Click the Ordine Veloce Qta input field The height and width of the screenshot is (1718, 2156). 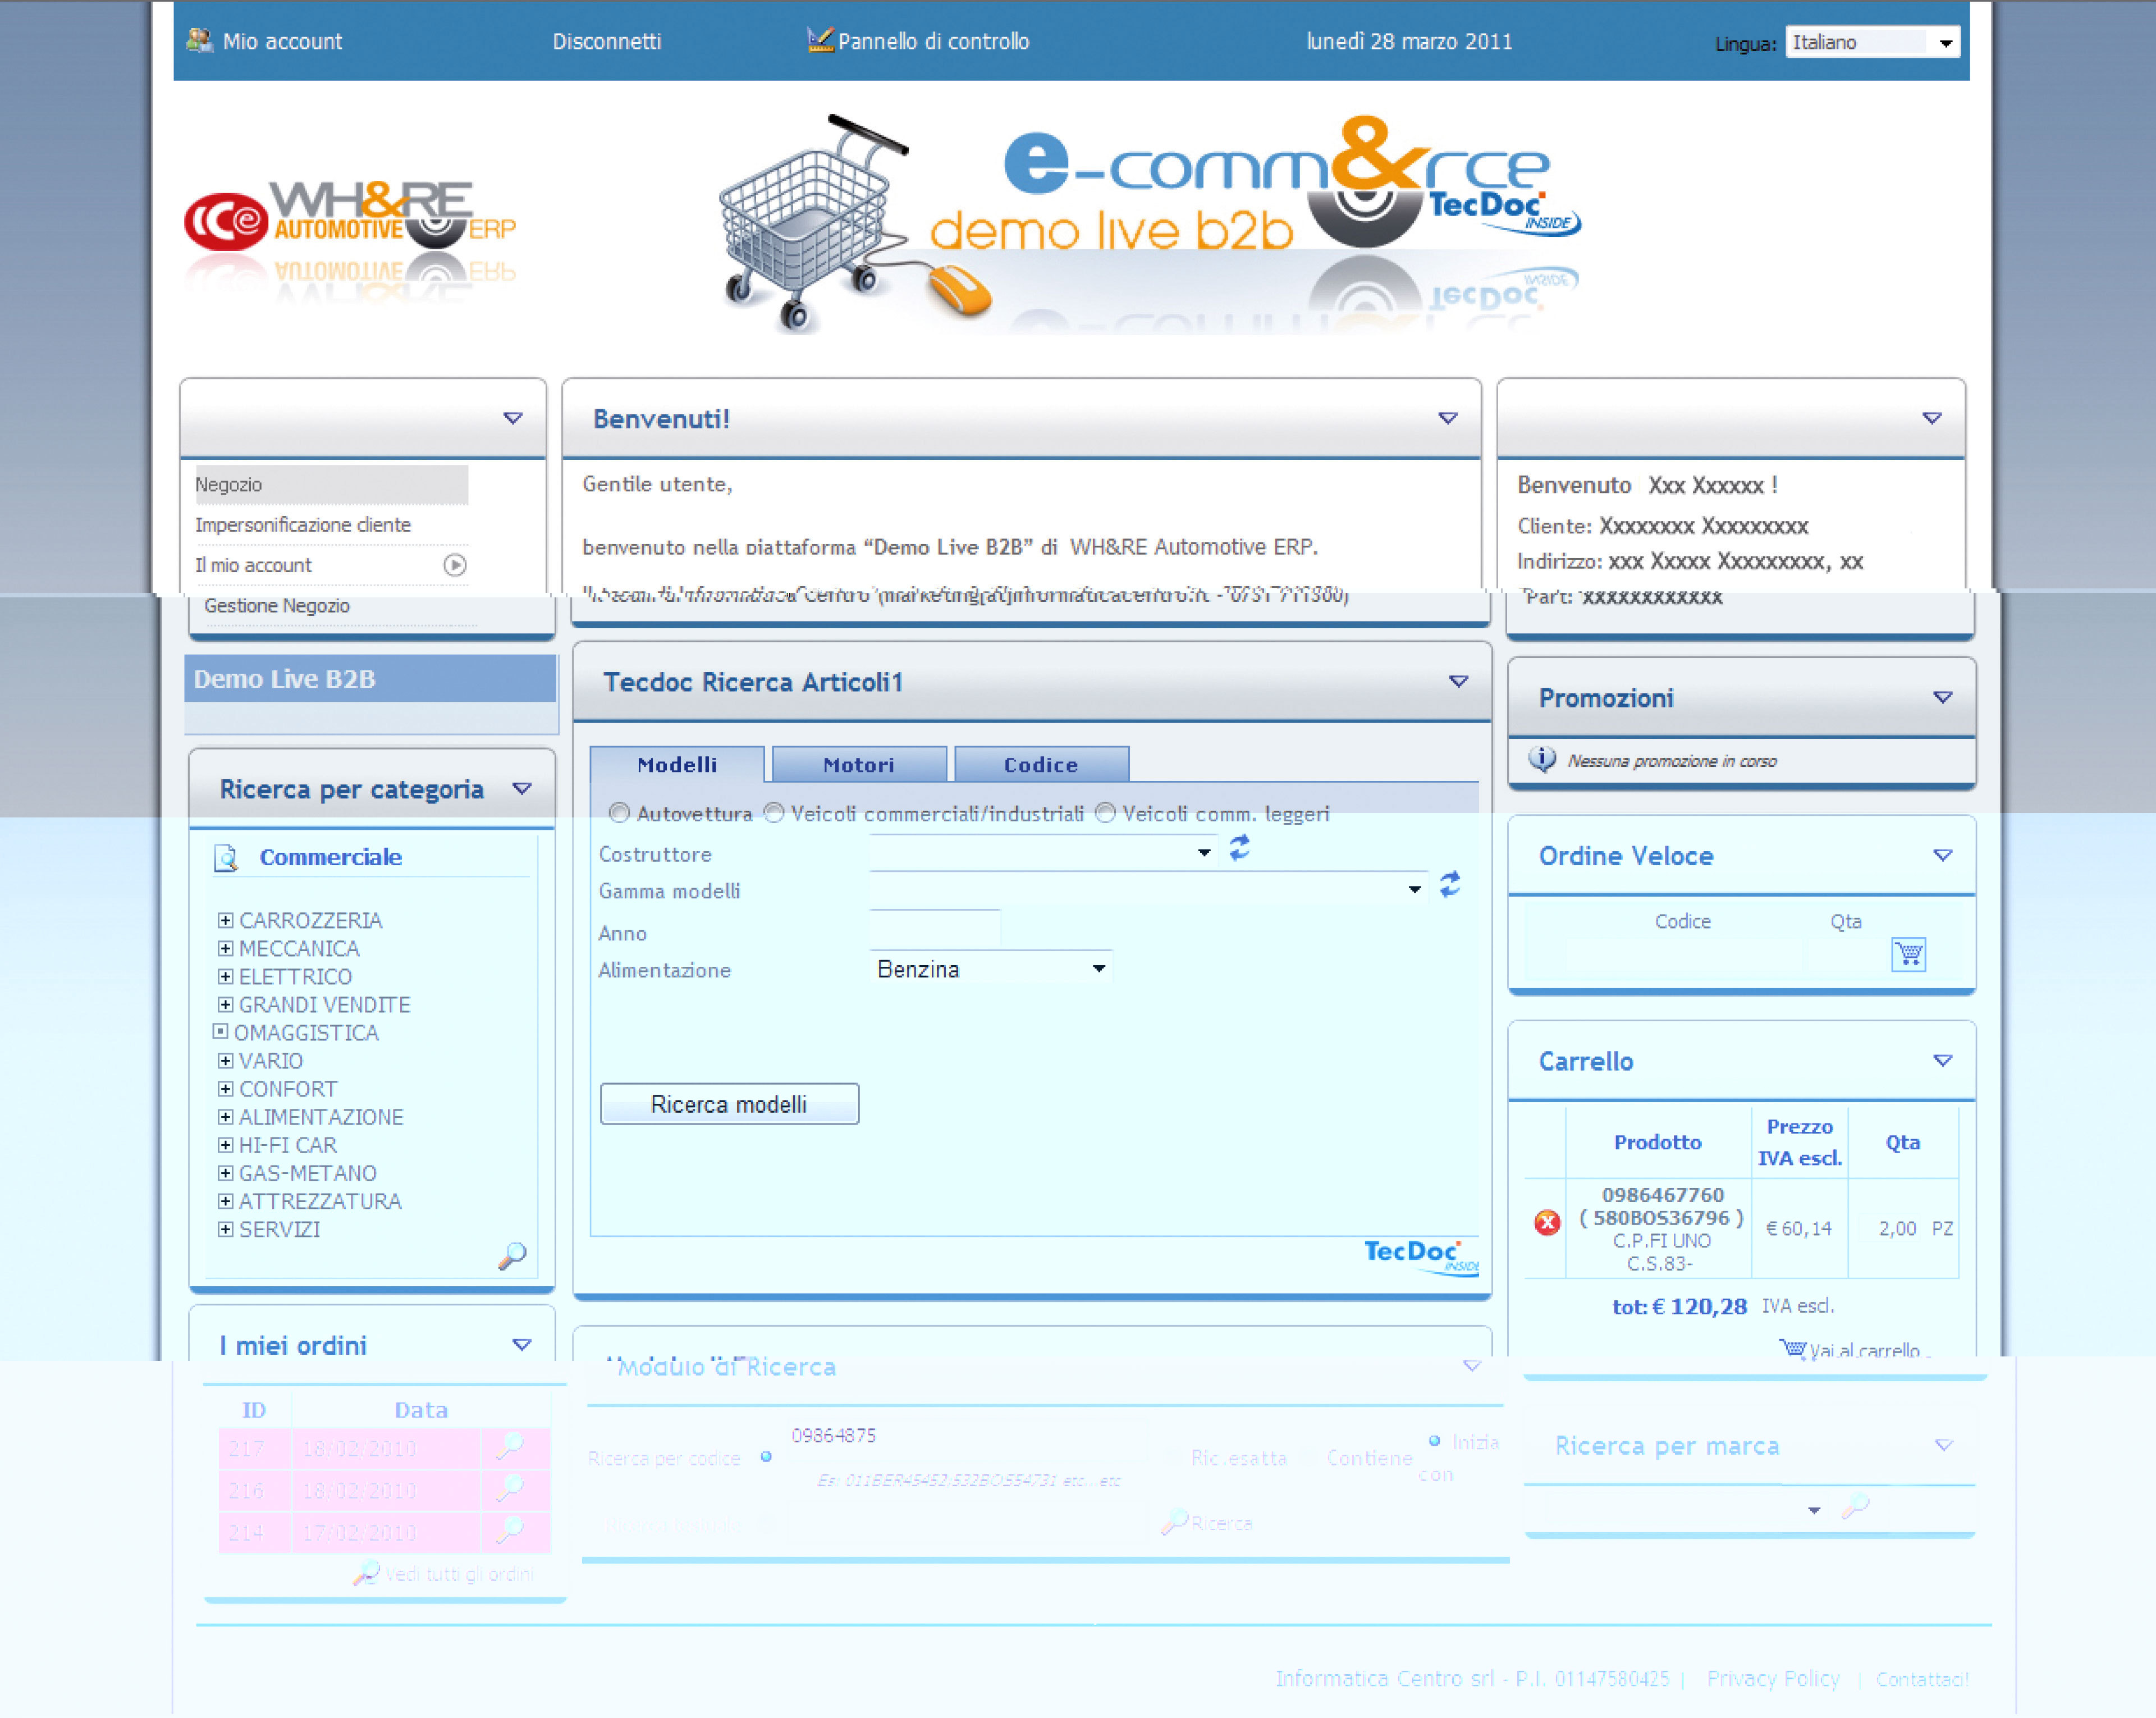click(x=1847, y=954)
